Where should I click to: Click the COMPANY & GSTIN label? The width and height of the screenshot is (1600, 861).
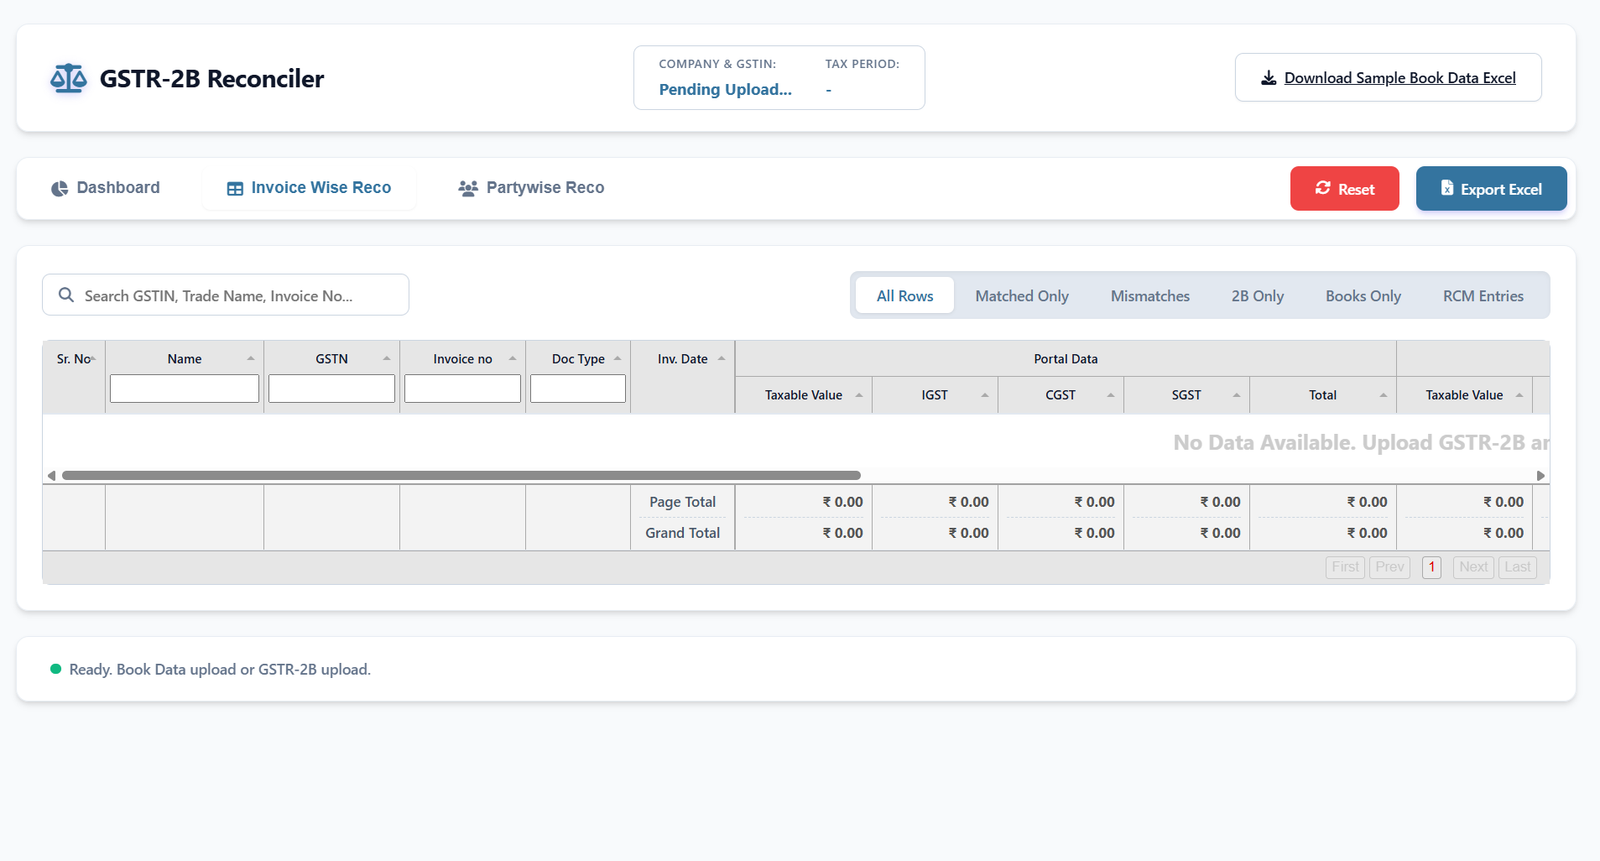coord(717,64)
